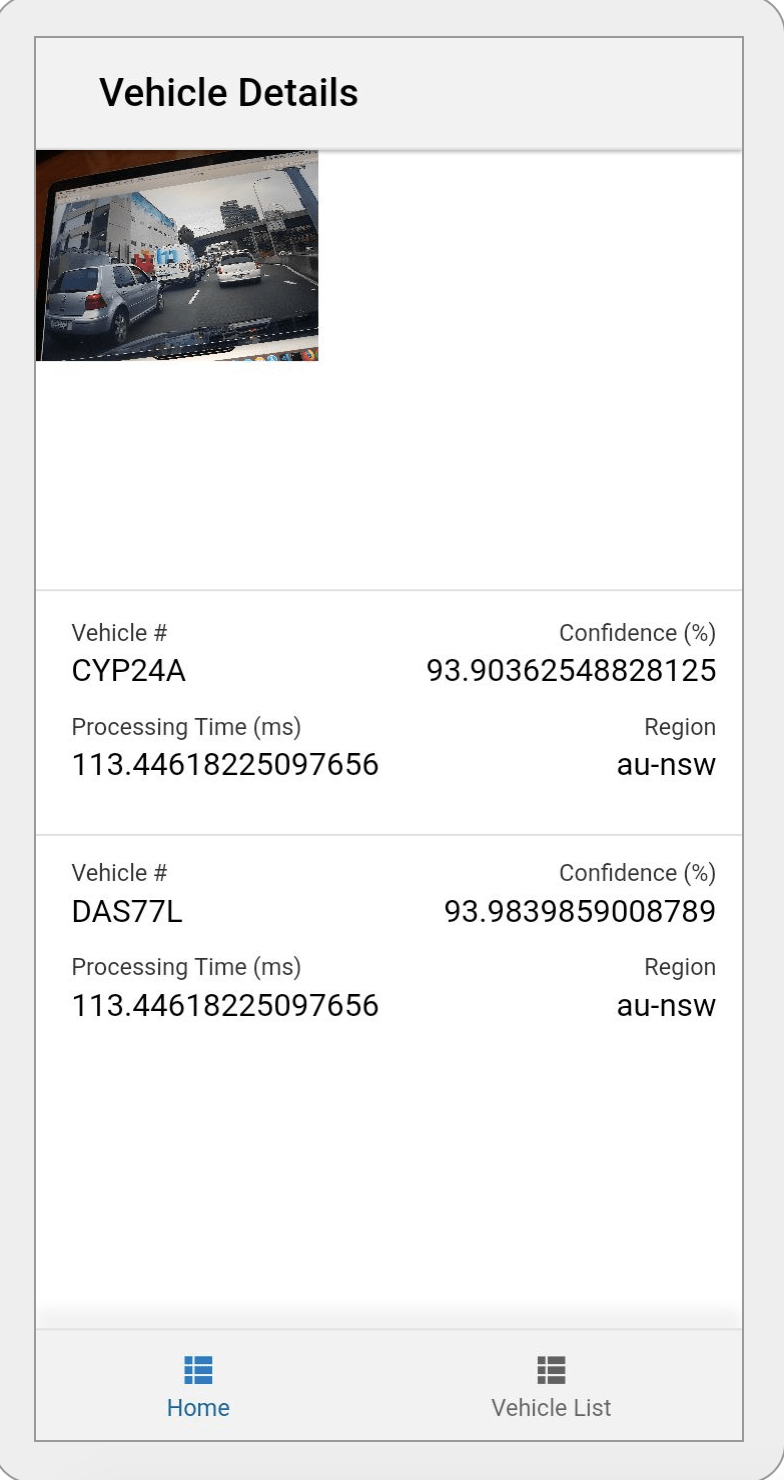This screenshot has width=784, height=1480.
Task: Click the Vehicle # label above DAS77L
Action: pos(119,873)
